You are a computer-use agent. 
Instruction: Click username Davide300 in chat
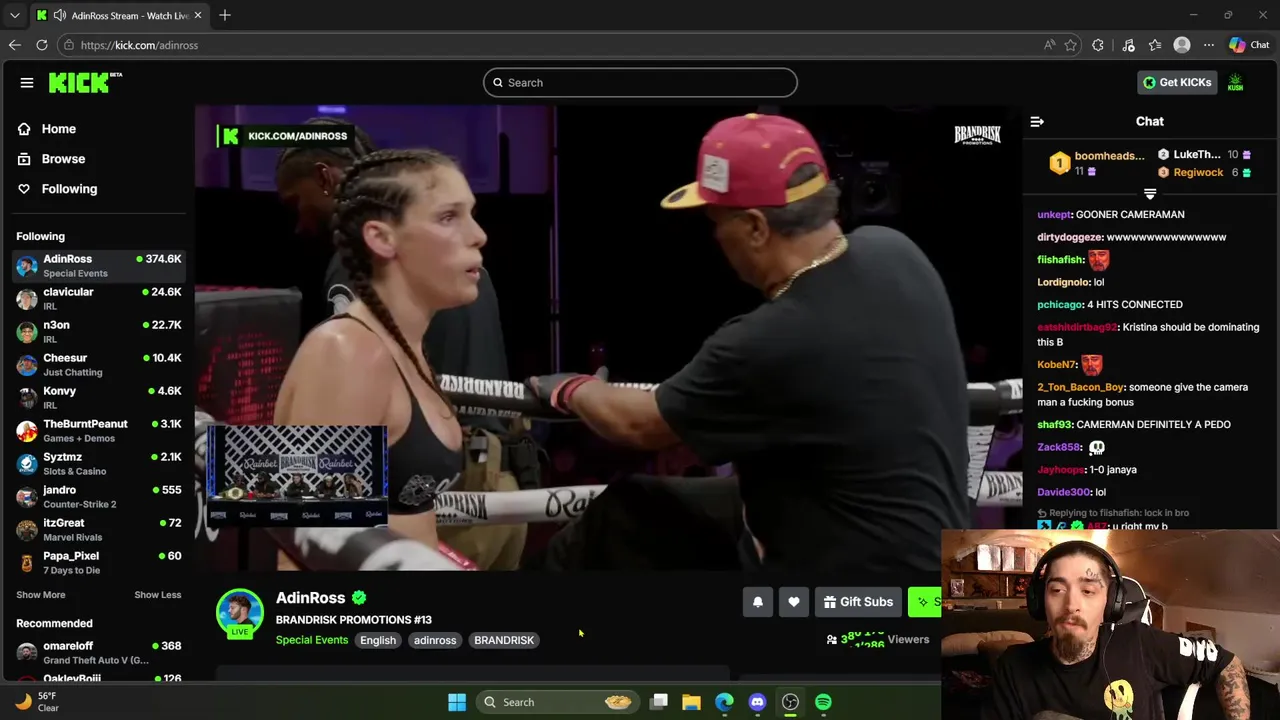click(1063, 492)
